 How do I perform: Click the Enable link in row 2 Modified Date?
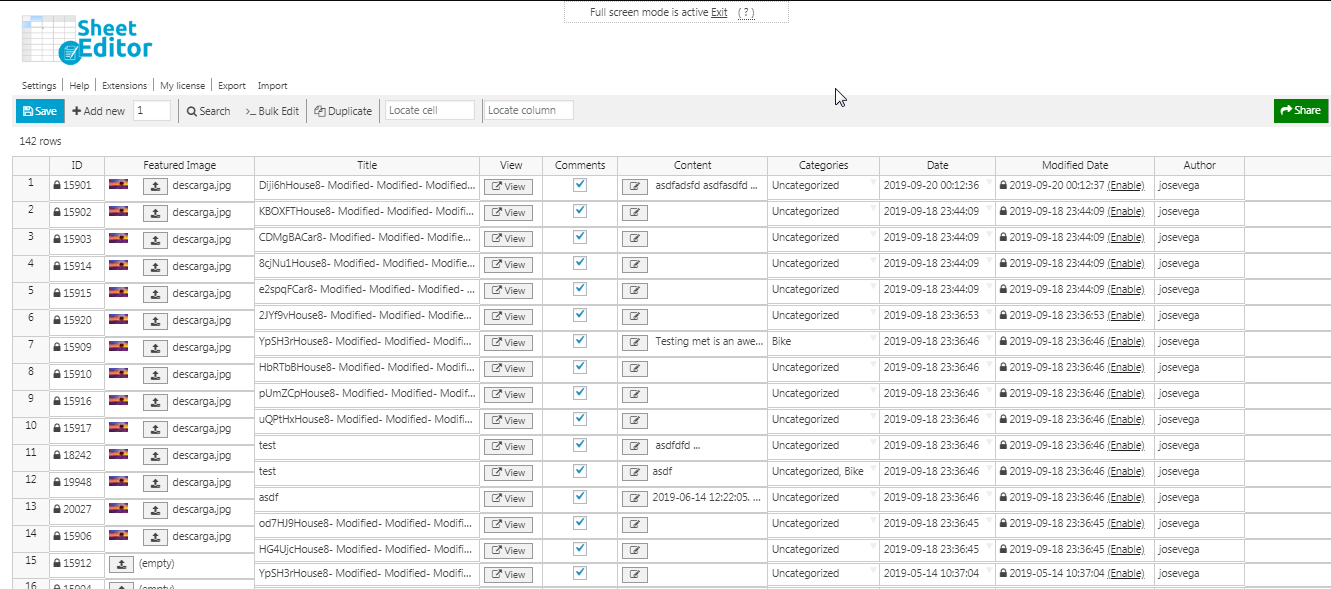[x=1126, y=212]
